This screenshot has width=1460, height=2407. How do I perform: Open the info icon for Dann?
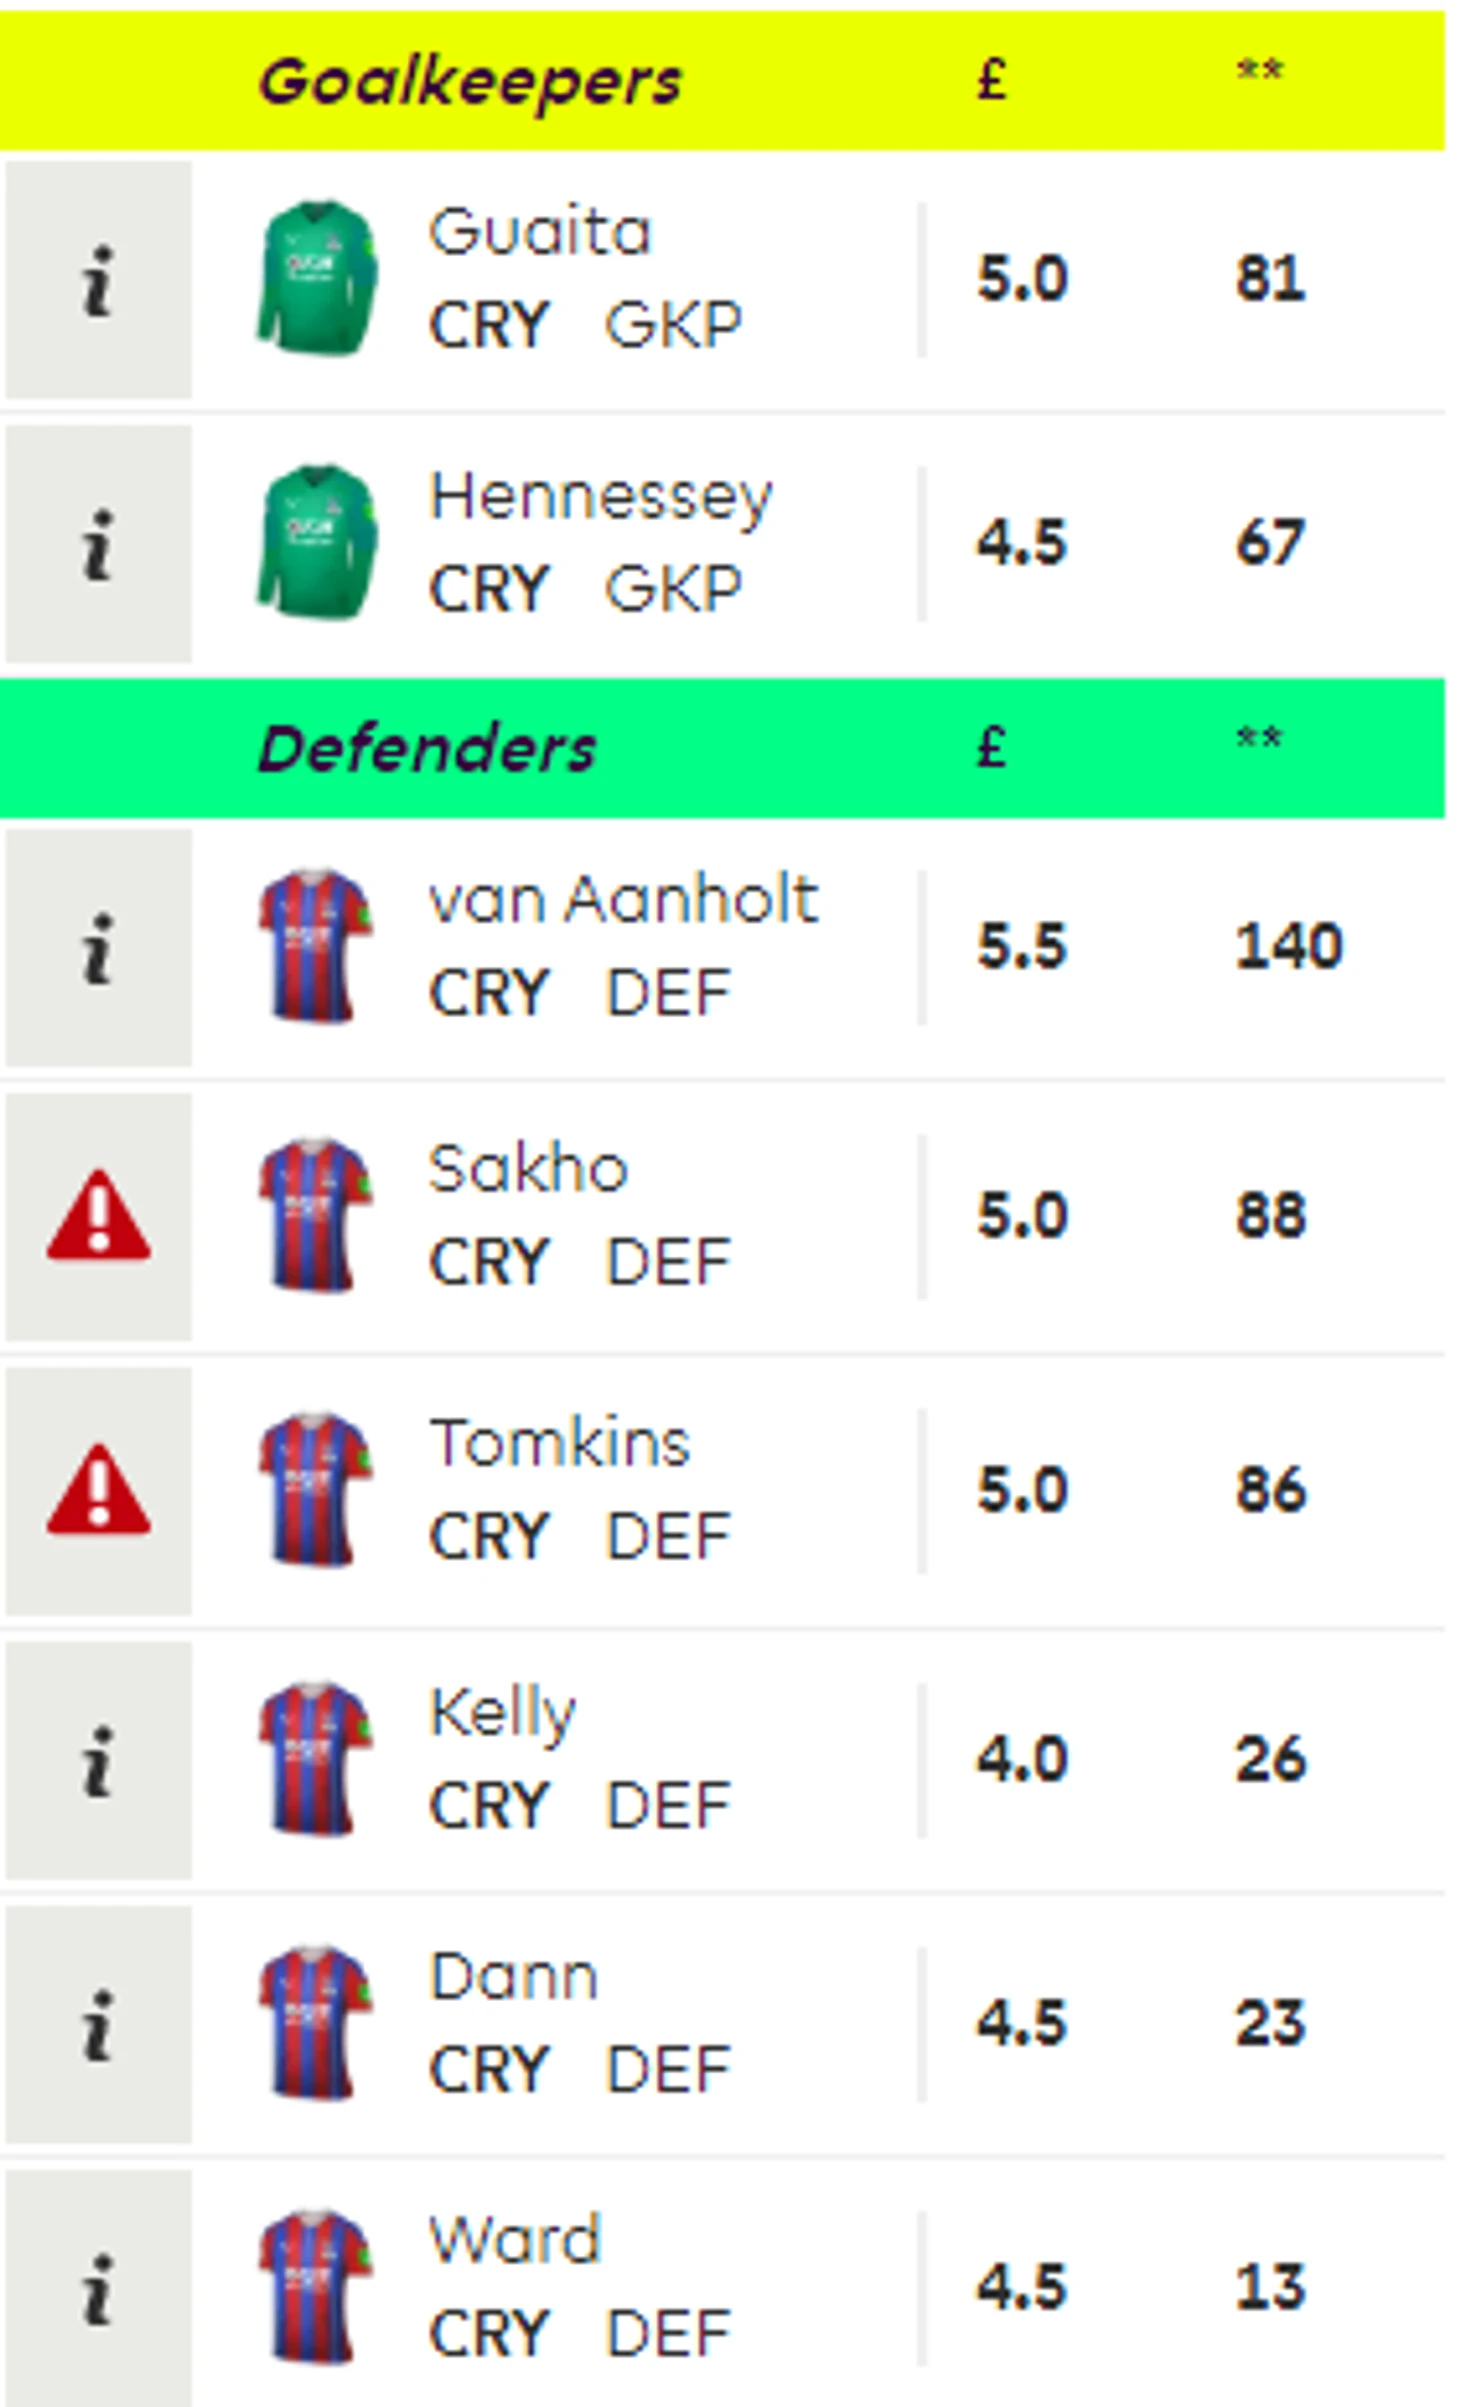point(98,2024)
